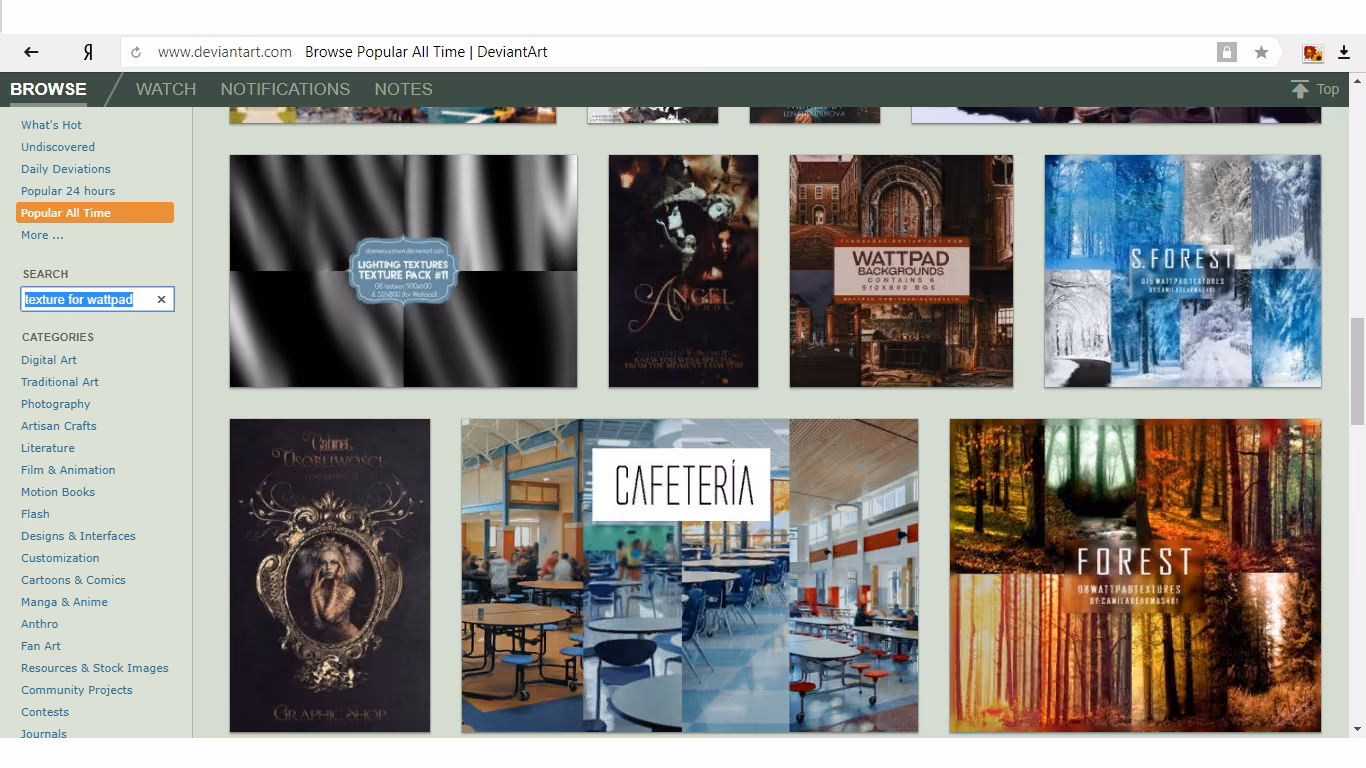View the S.Forest snowy textures thumbnail

(x=1183, y=271)
